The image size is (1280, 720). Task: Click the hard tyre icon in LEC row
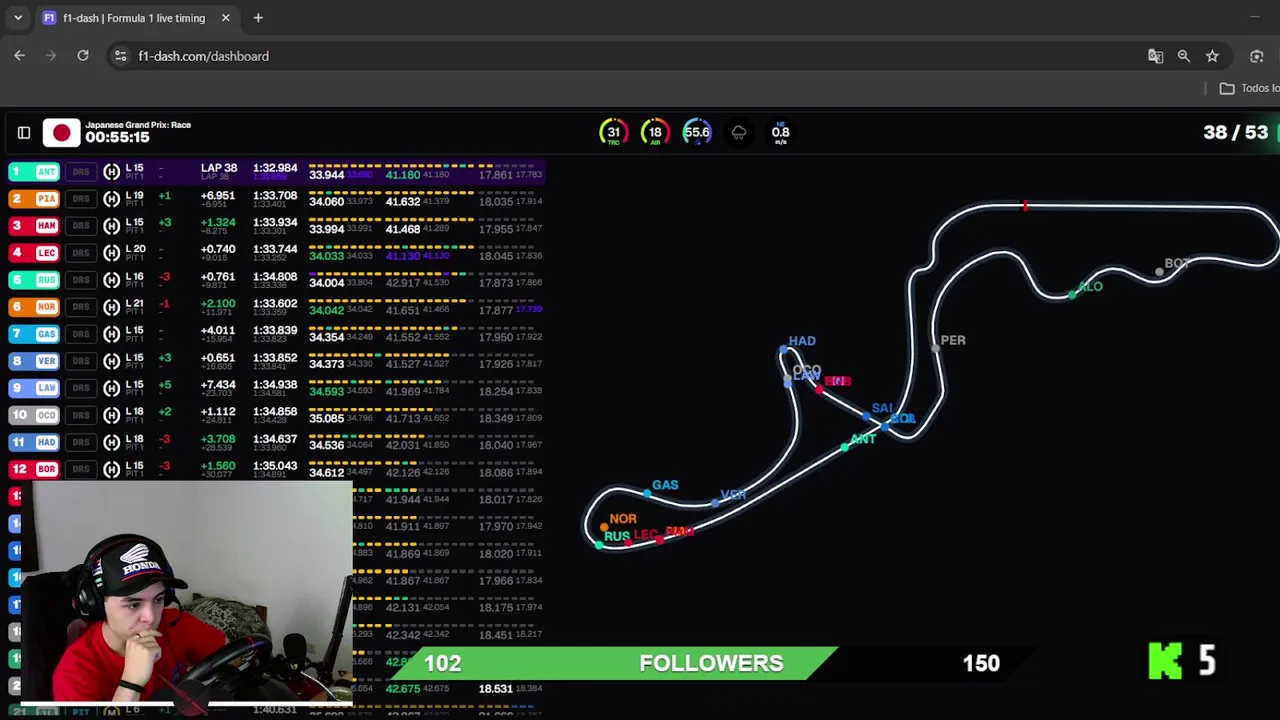pos(111,253)
